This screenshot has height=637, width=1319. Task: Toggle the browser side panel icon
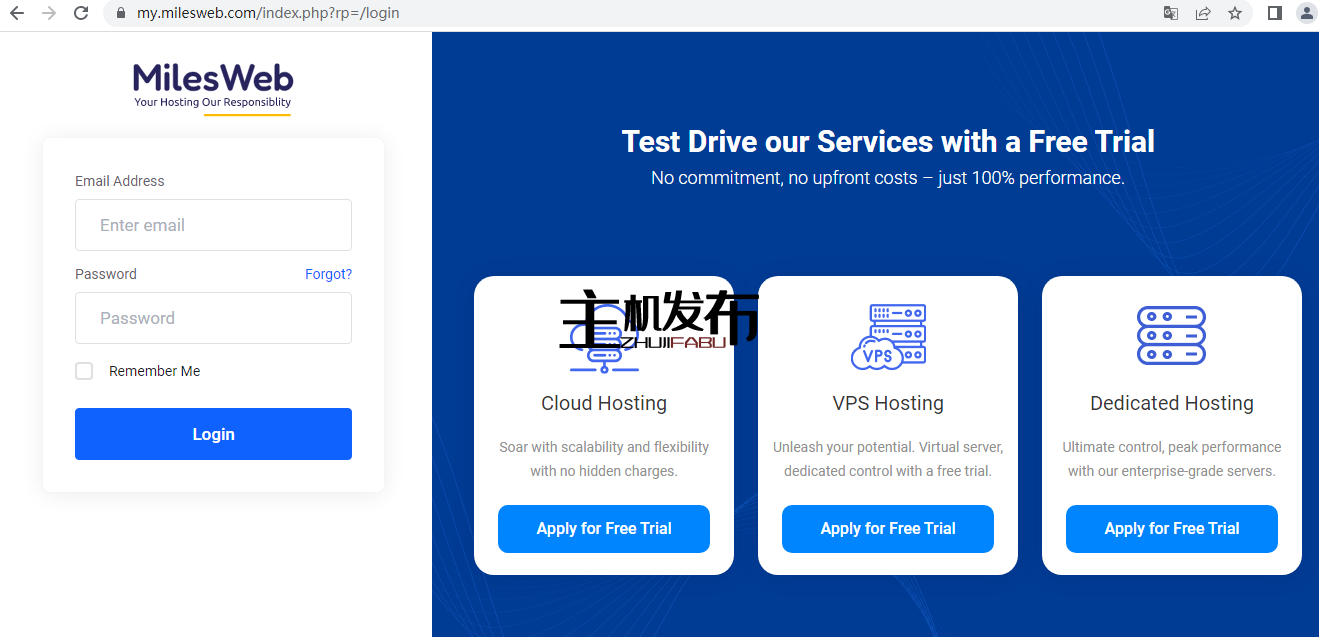[x=1275, y=13]
